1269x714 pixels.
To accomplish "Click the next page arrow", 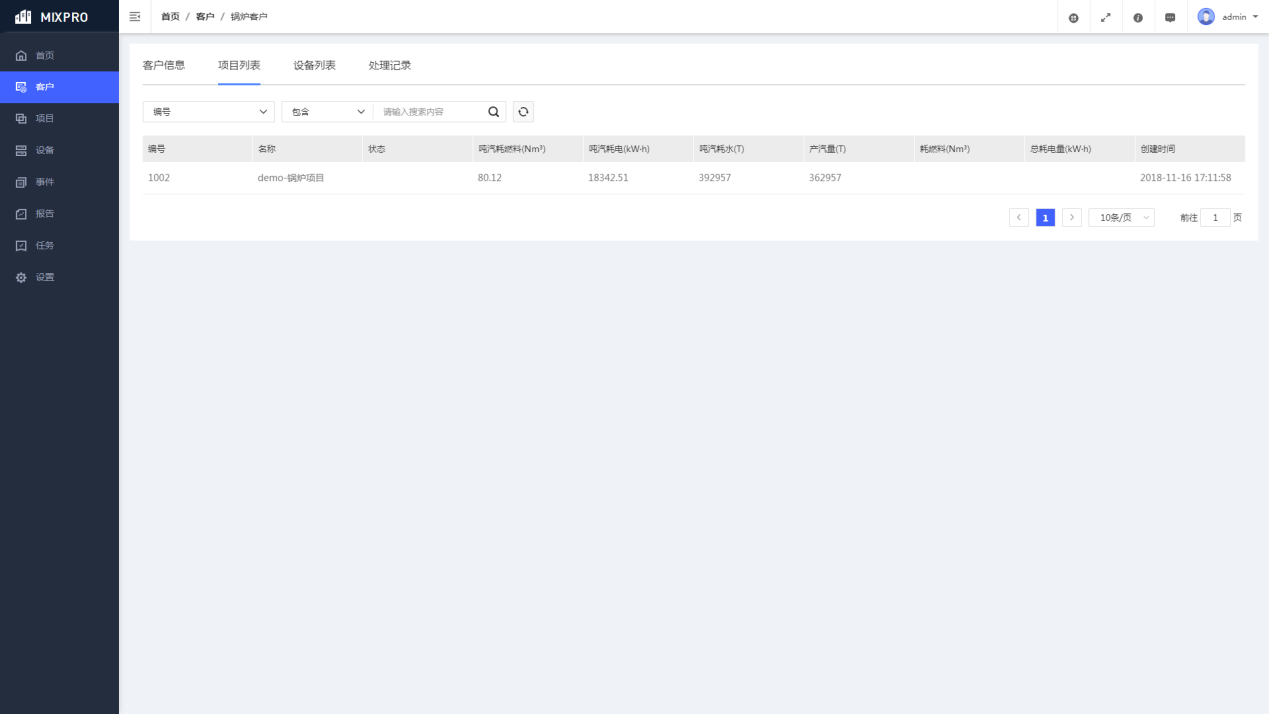I will coord(1072,218).
